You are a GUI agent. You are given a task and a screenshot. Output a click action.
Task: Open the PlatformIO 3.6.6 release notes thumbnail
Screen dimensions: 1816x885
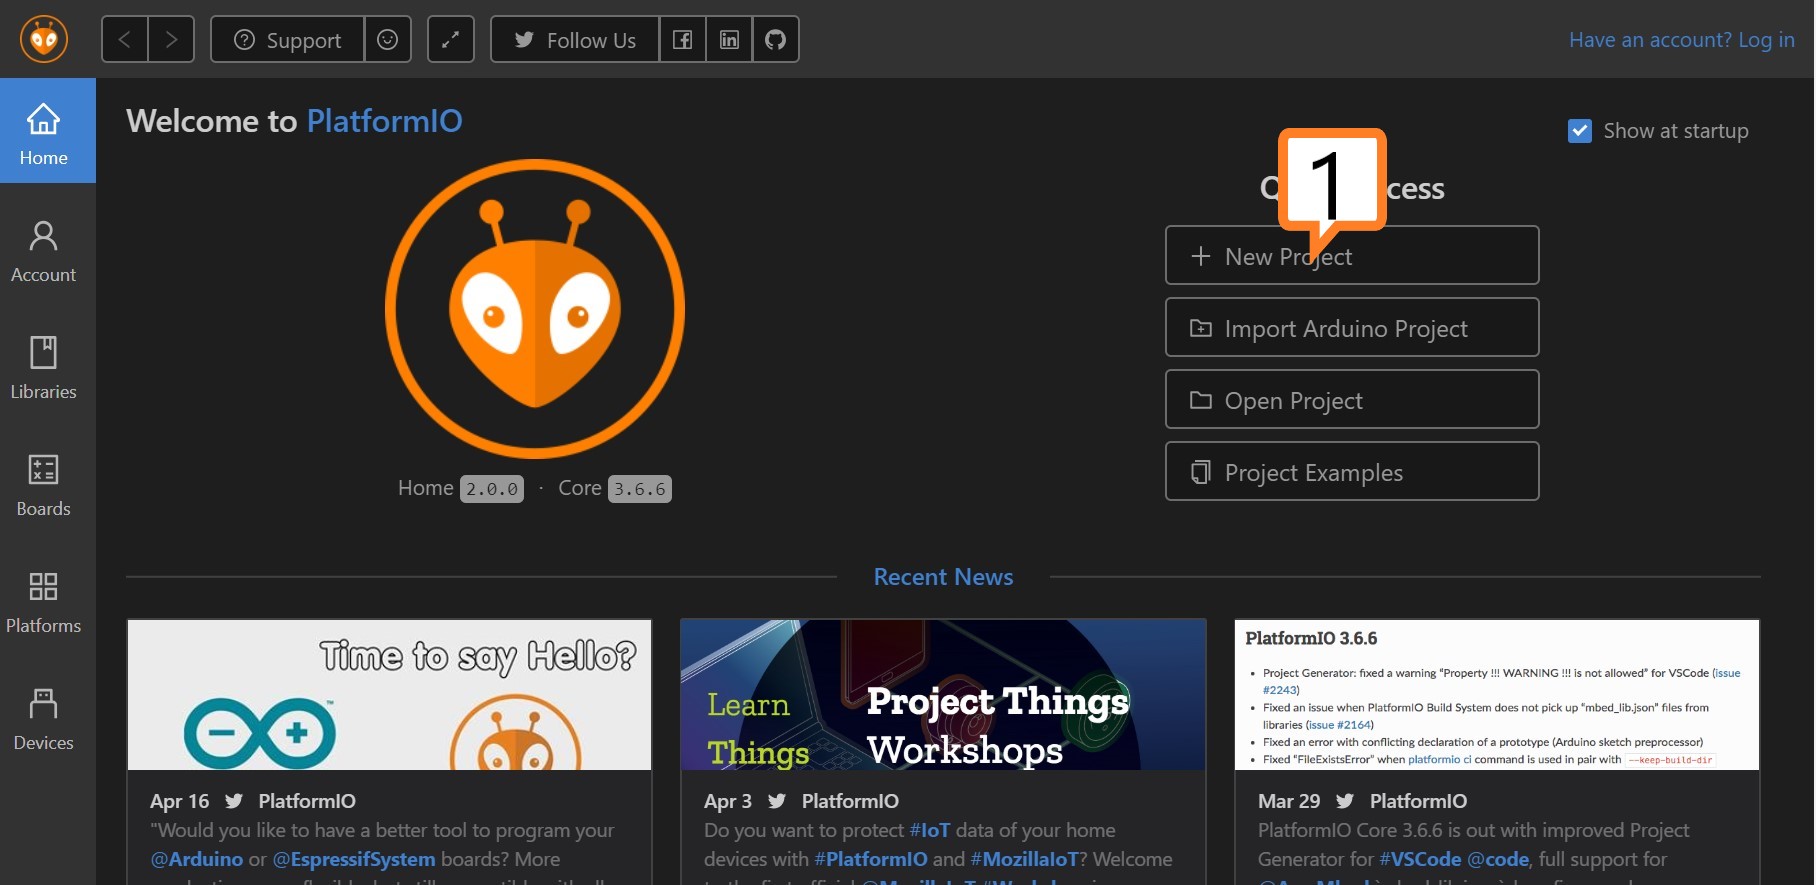(x=1497, y=695)
